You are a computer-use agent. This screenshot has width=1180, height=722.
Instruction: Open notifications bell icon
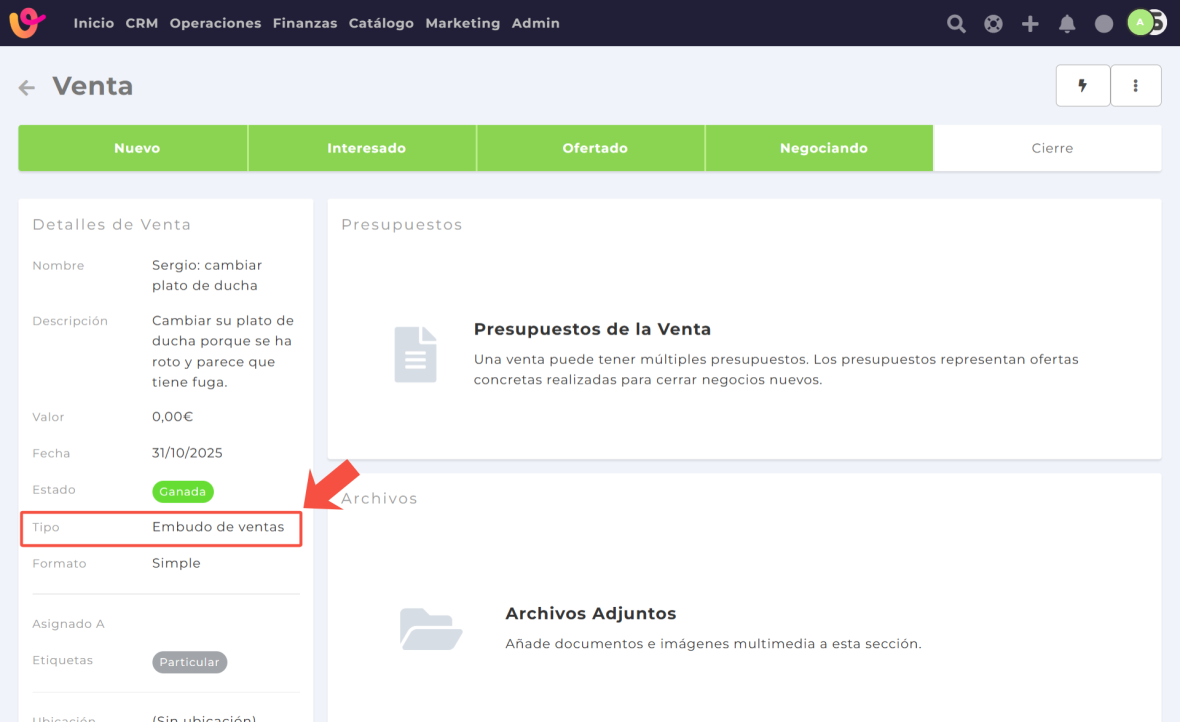pos(1067,24)
